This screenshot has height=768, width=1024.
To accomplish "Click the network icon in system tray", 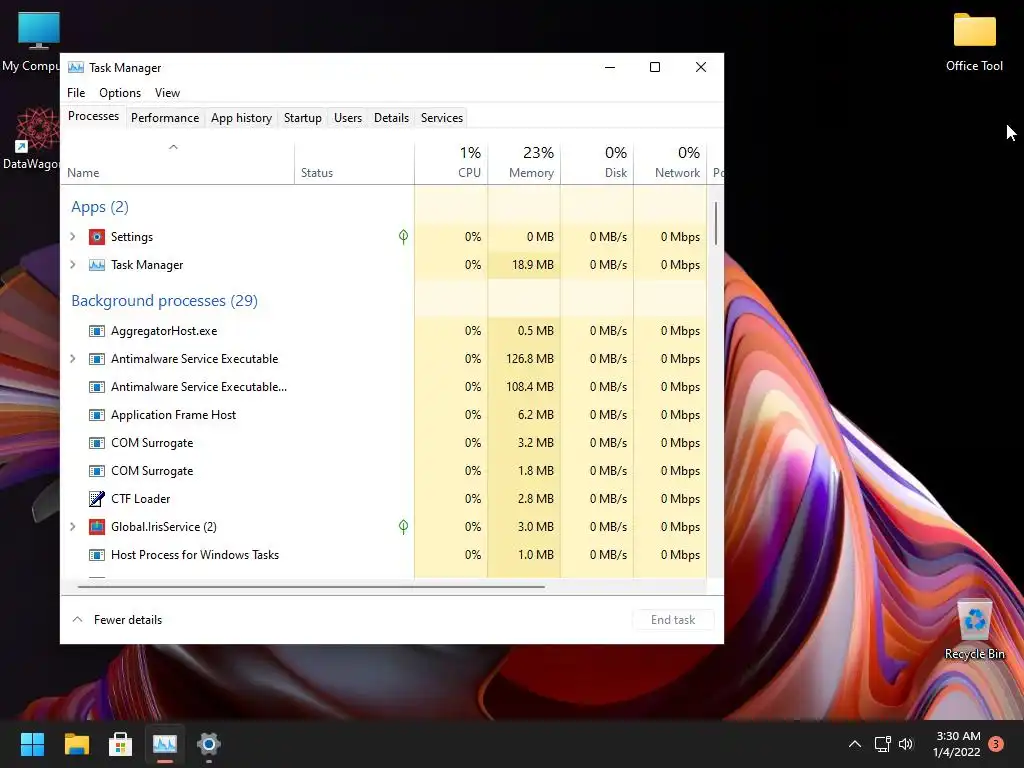I will (883, 744).
